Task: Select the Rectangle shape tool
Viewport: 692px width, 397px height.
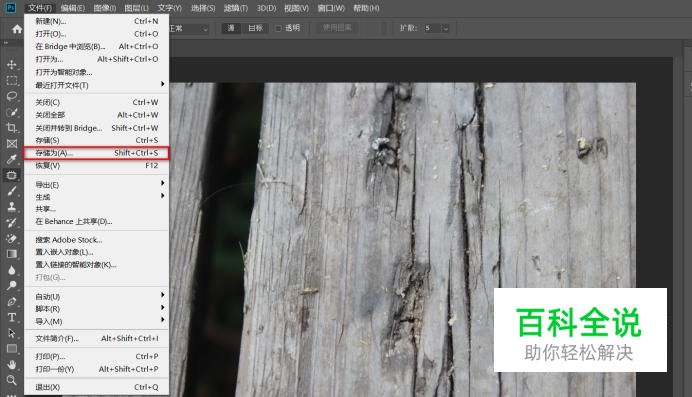Action: [12, 348]
